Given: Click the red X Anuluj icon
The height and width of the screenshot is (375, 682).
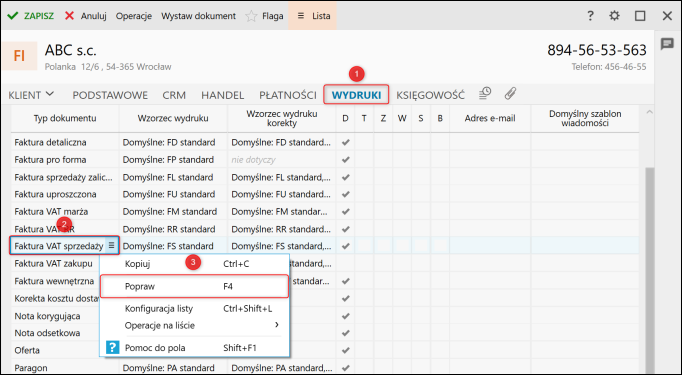Looking at the screenshot, I should [x=69, y=16].
